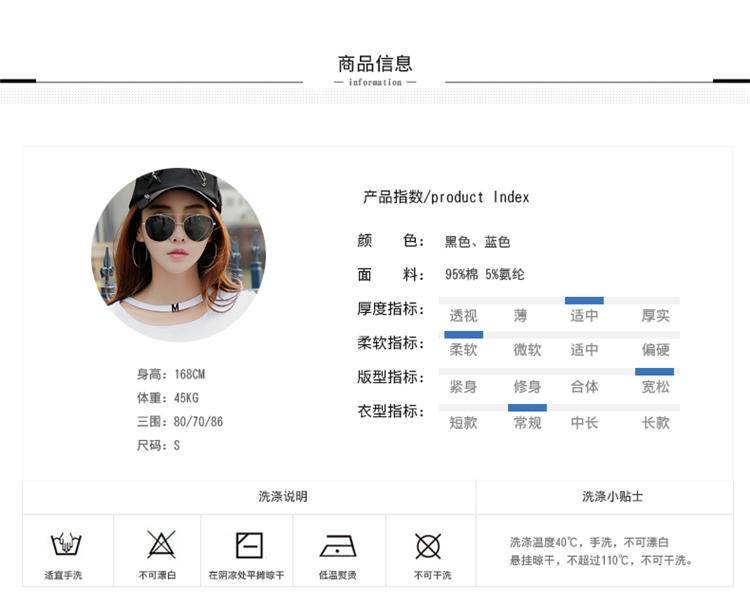Click the 低温熨烫 caption

click(x=338, y=575)
